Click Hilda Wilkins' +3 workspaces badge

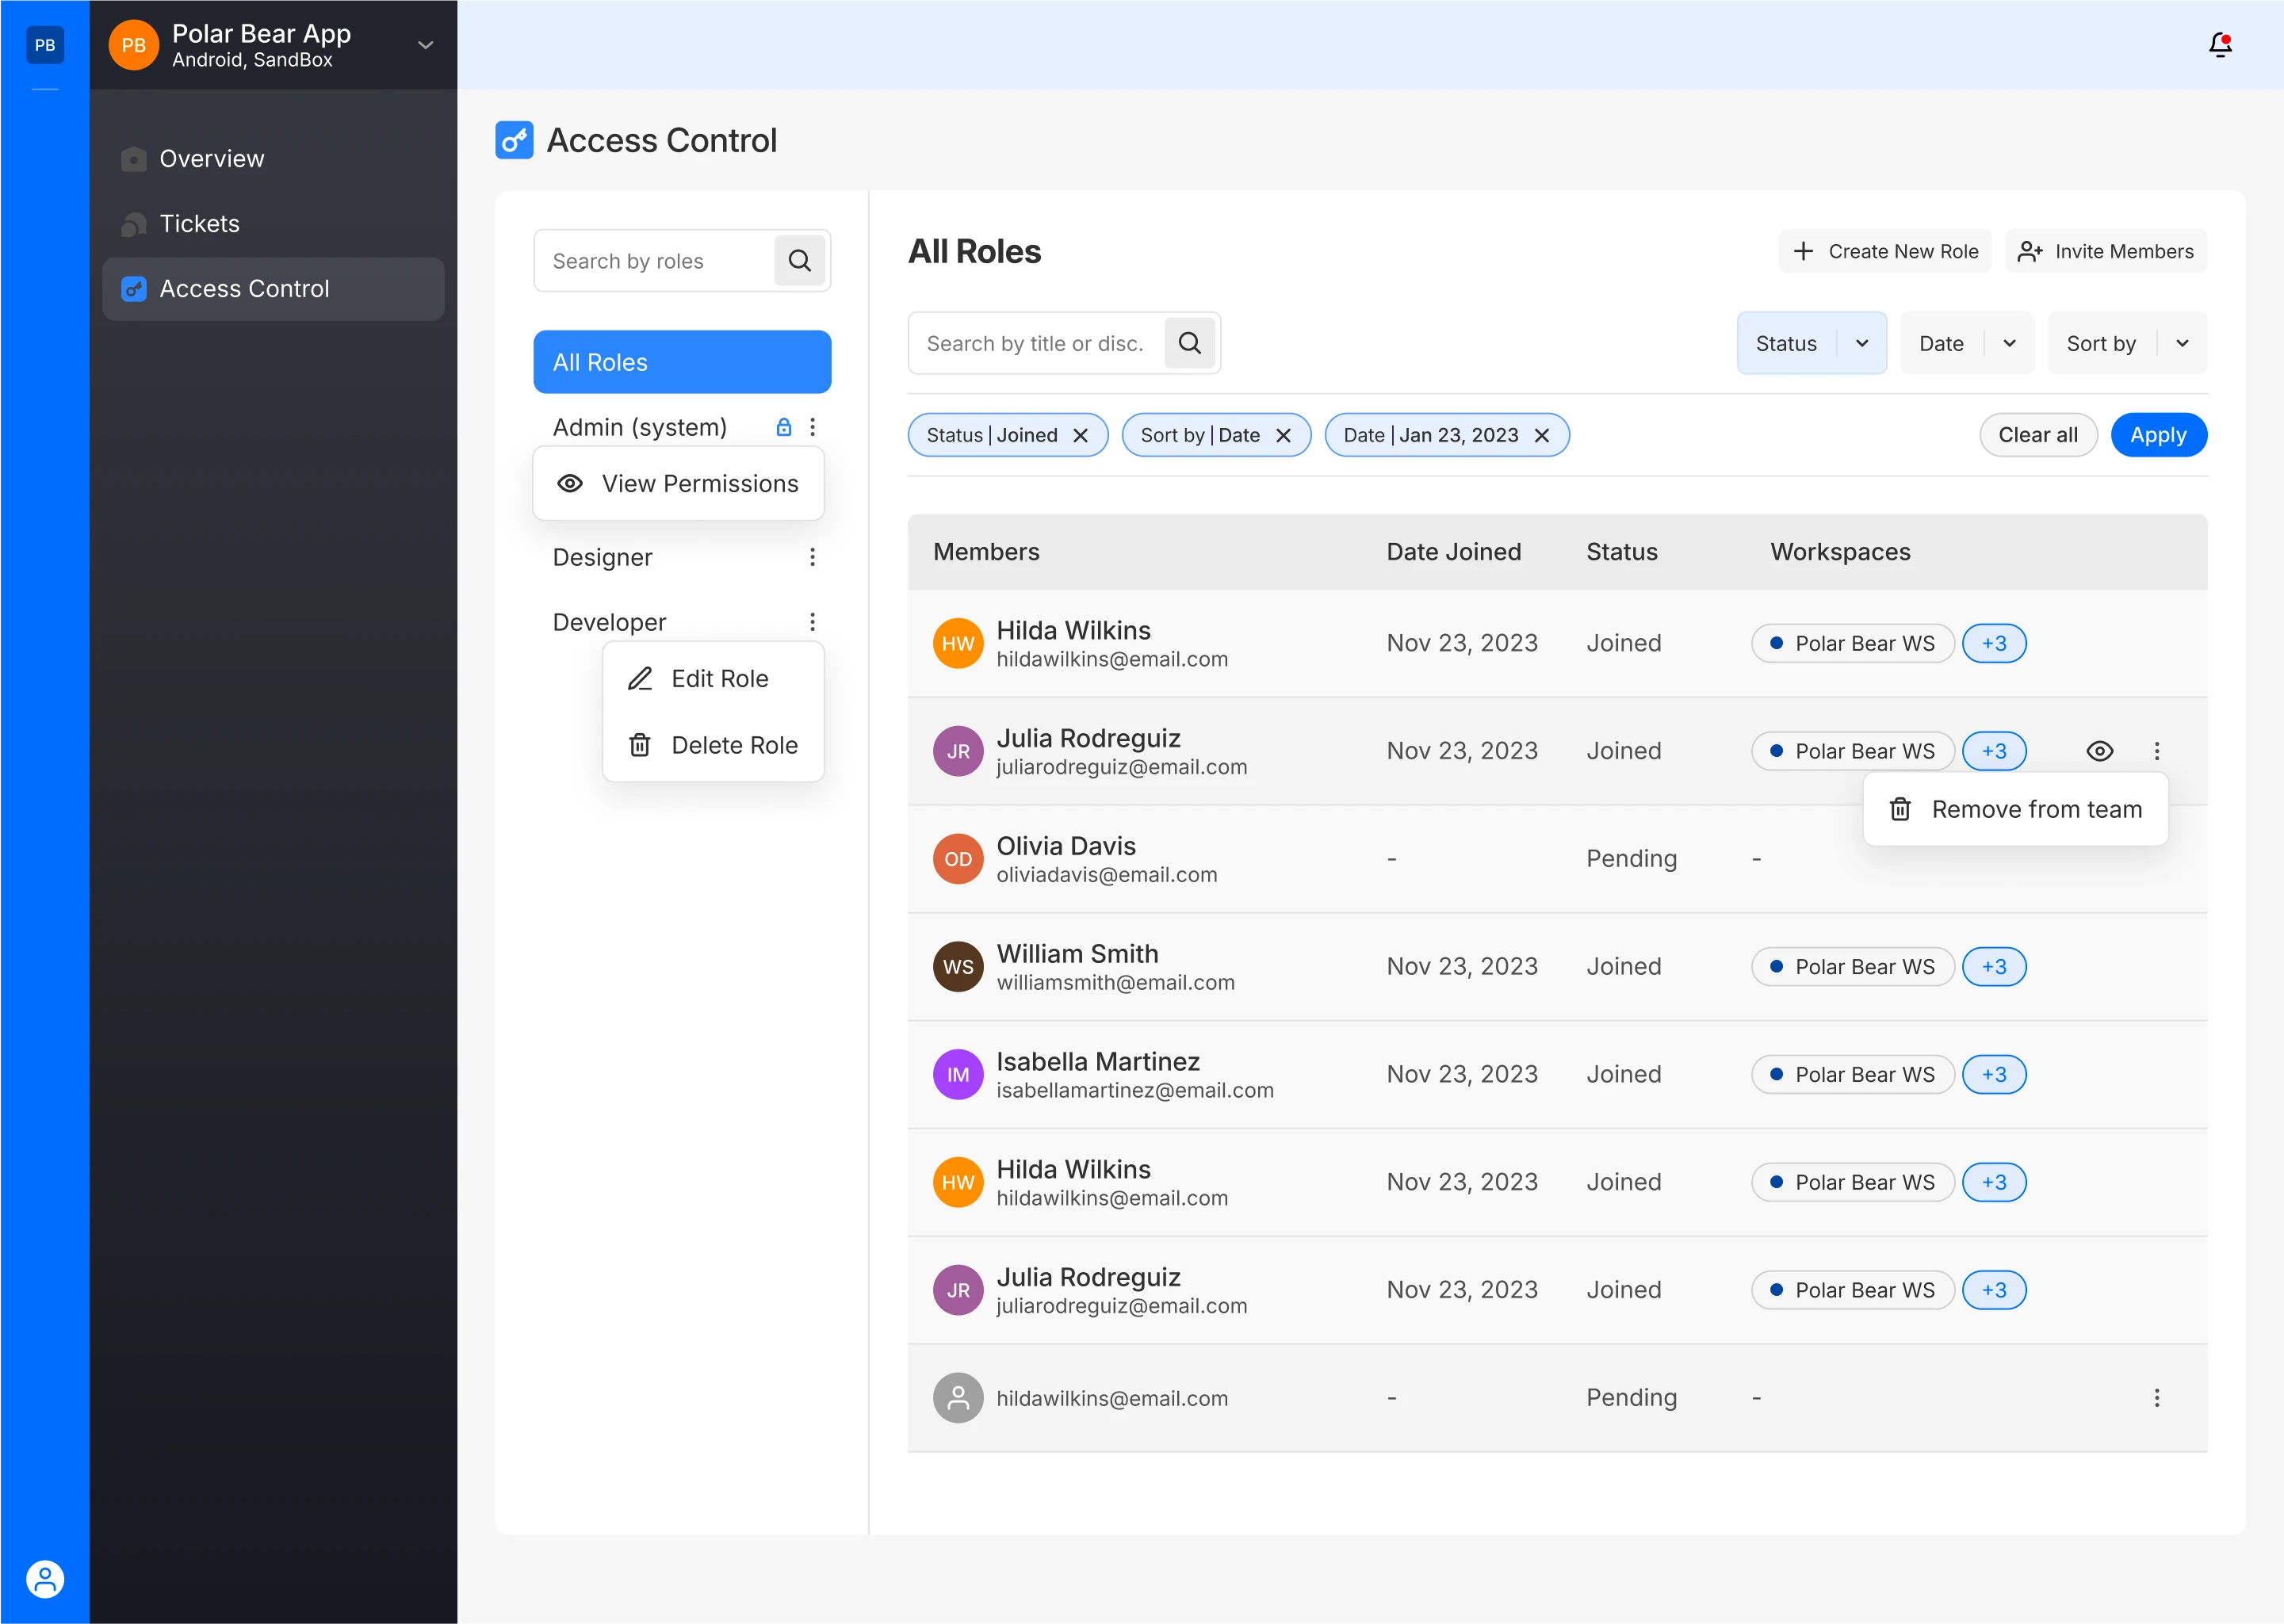1993,643
